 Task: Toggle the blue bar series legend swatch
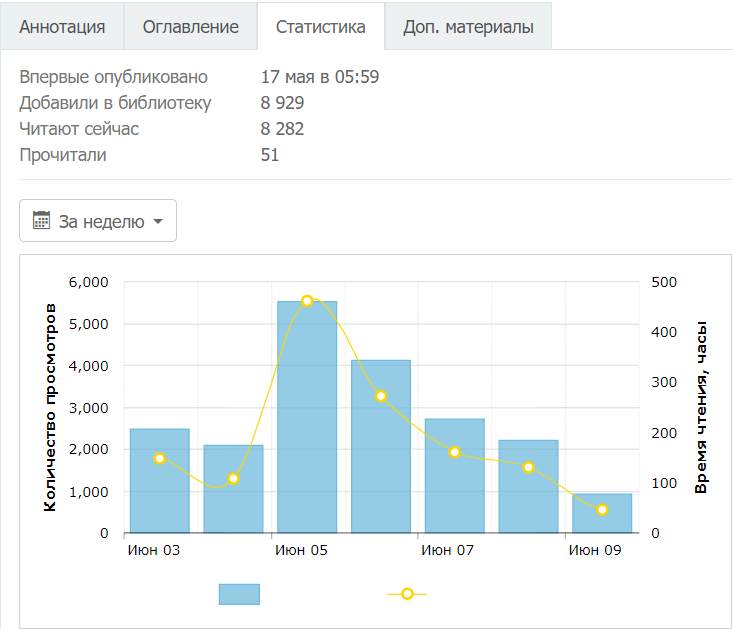click(x=239, y=594)
